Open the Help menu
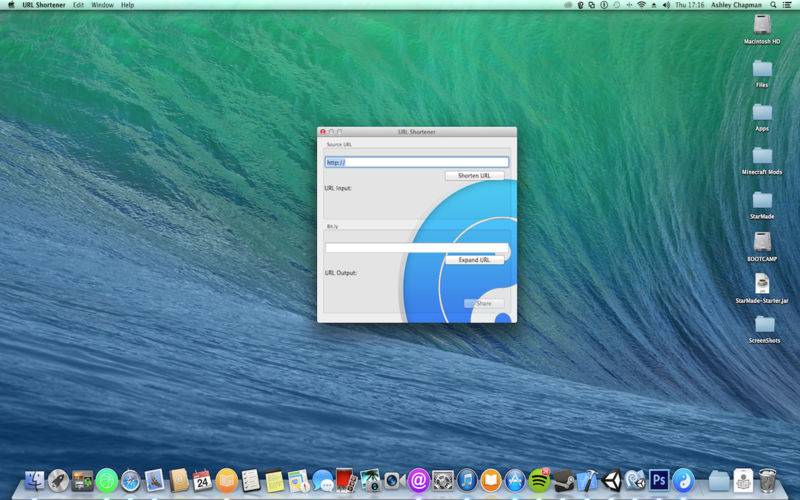 pyautogui.click(x=127, y=5)
